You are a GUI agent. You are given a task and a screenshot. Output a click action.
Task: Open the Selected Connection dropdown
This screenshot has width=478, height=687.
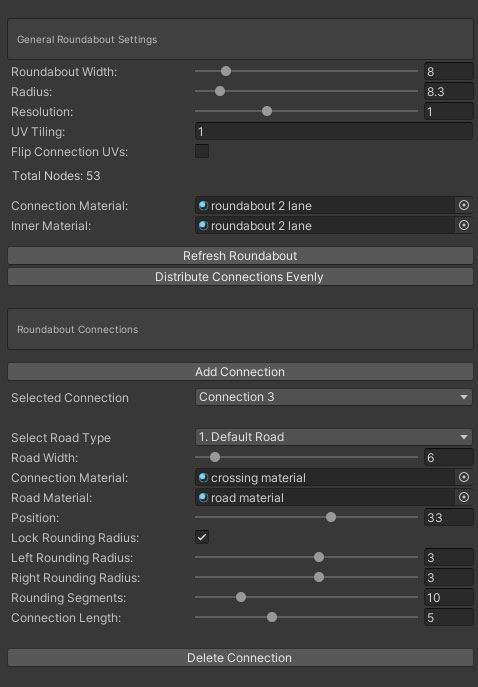click(x=334, y=397)
